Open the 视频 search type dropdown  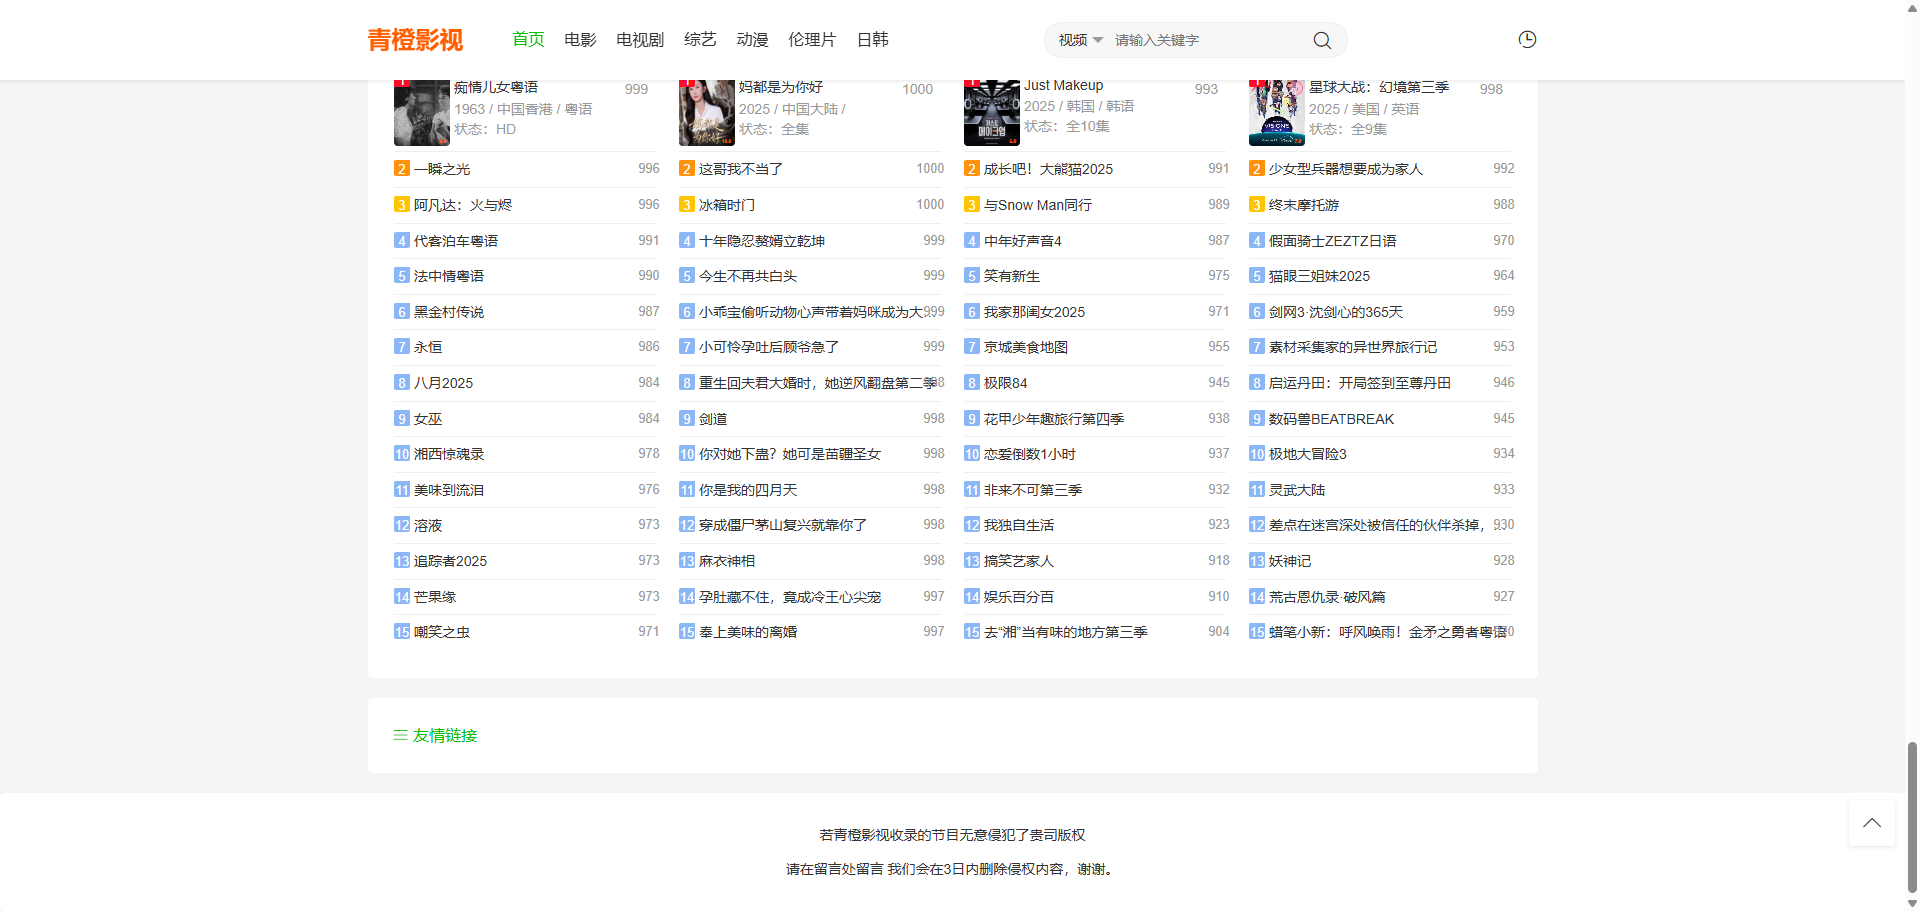click(x=1079, y=40)
